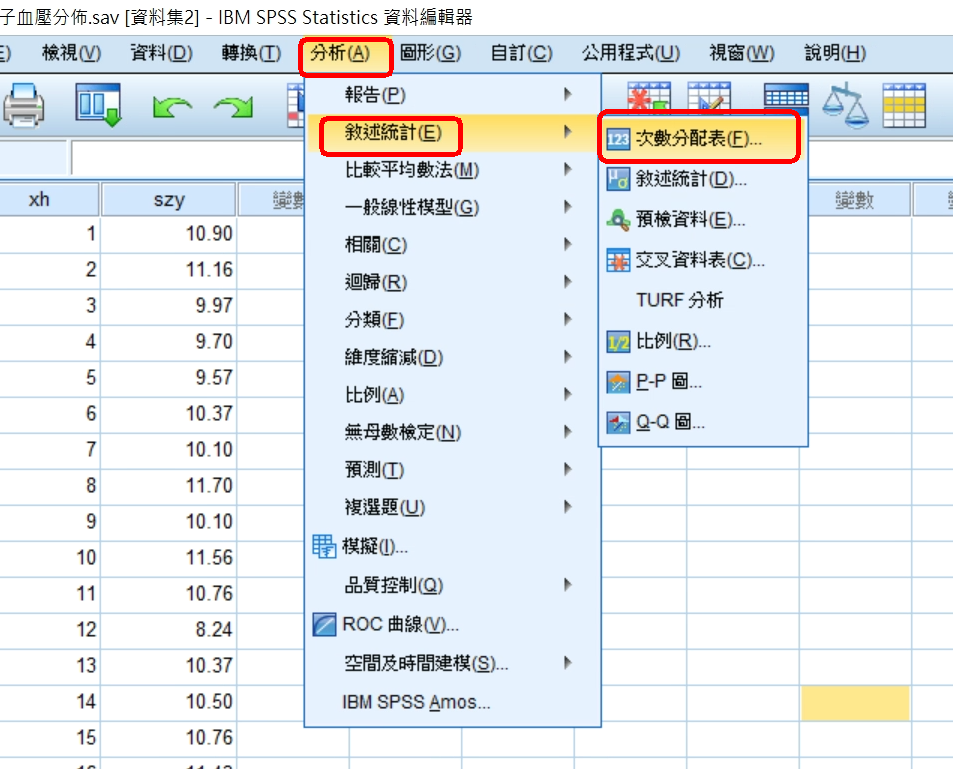This screenshot has width=953, height=769.
Task: Click the Weight cases scale icon
Action: (x=846, y=104)
